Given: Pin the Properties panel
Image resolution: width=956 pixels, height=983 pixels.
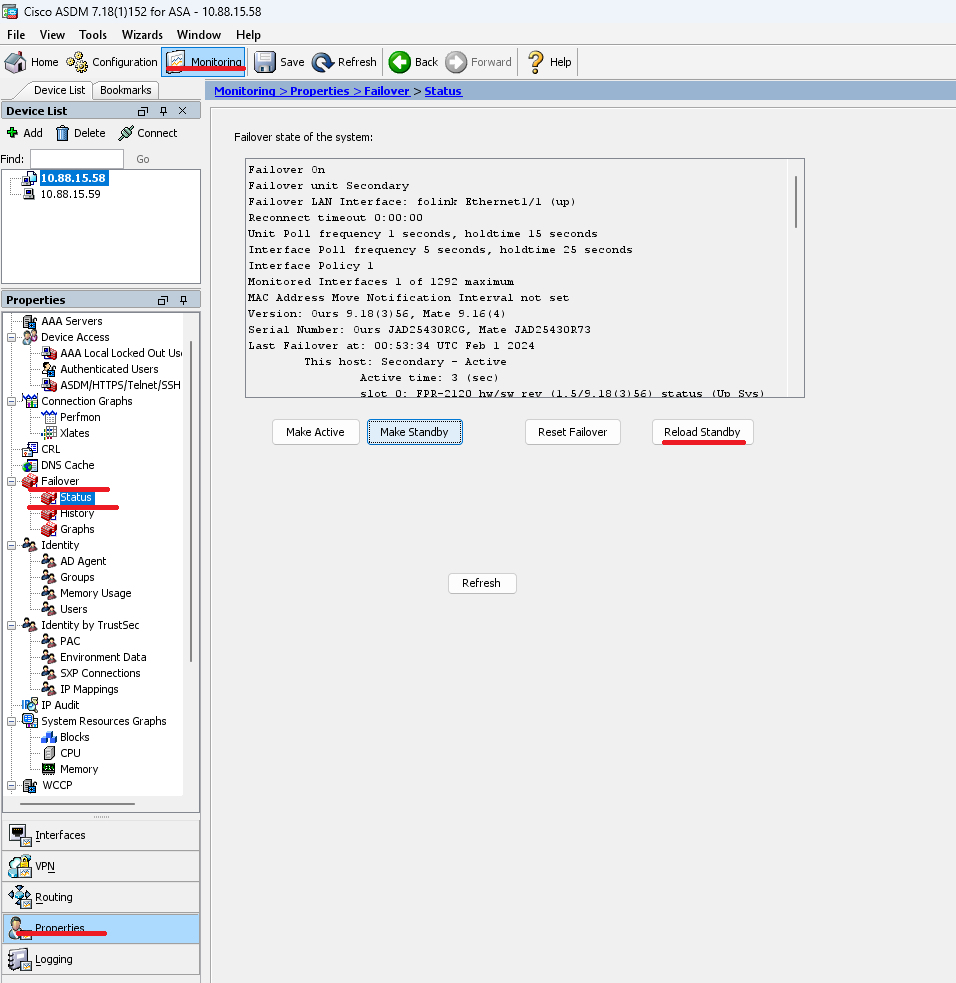Looking at the screenshot, I should (x=183, y=300).
